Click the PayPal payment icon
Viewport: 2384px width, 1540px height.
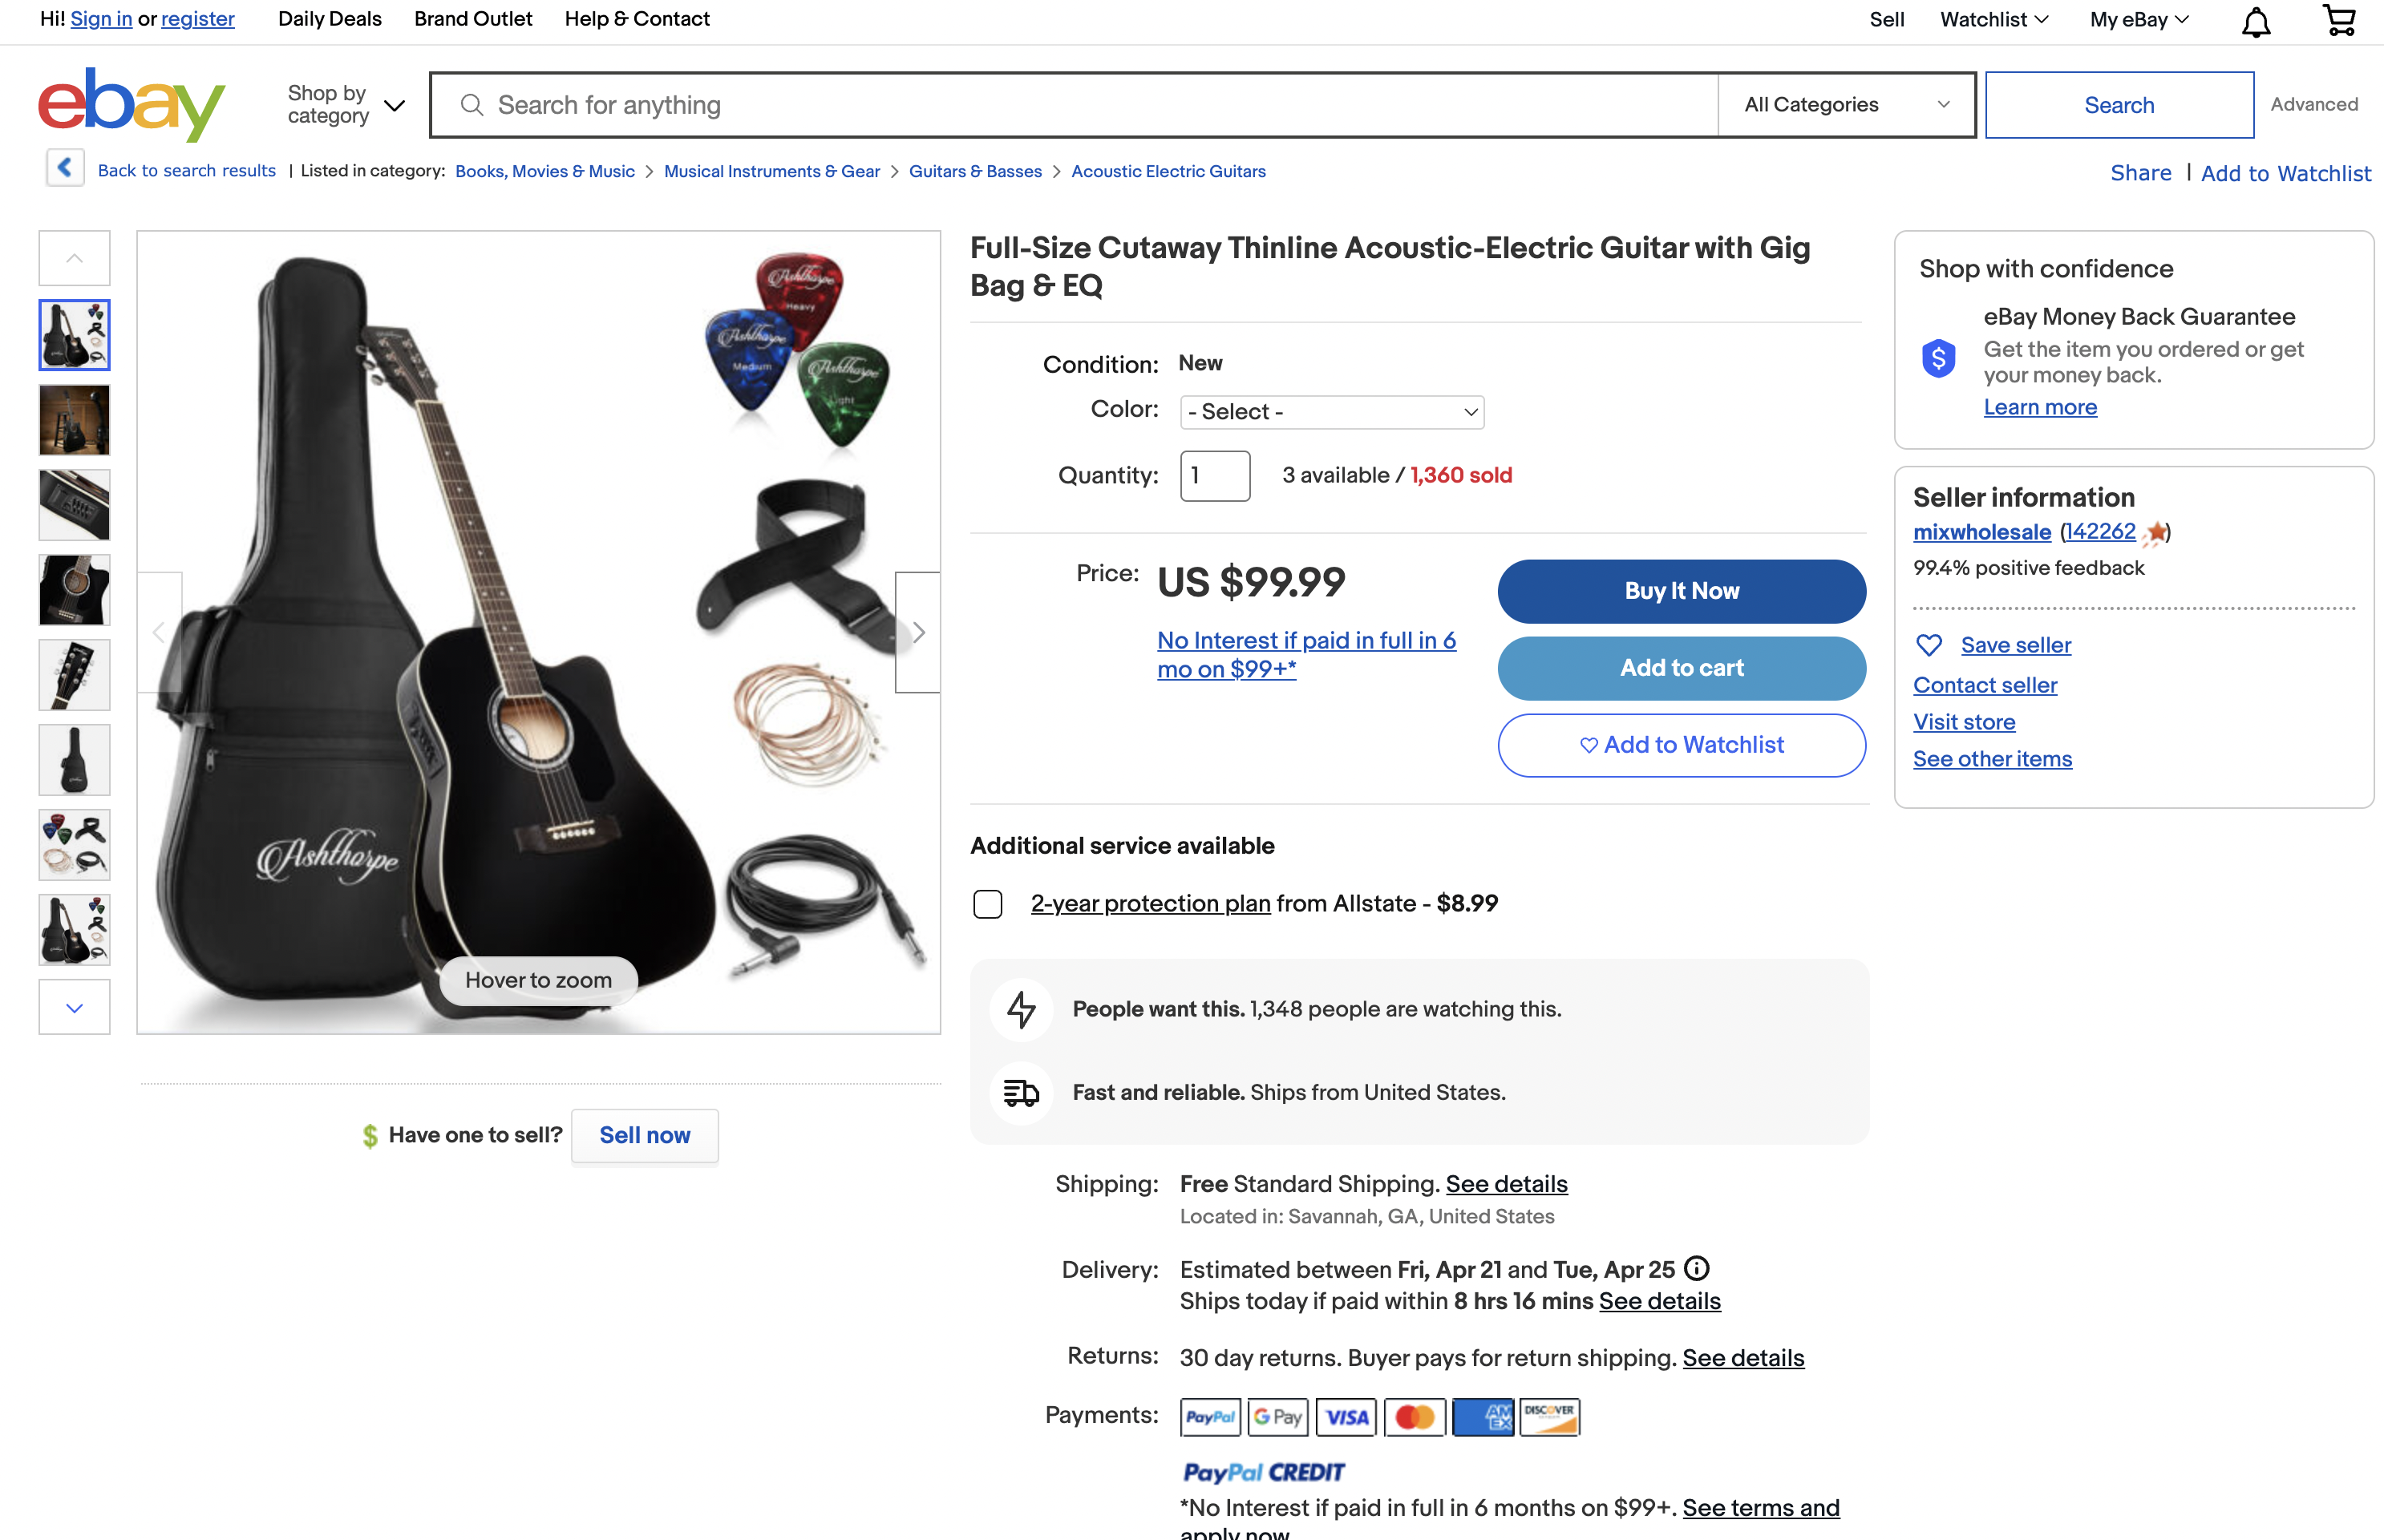(x=1210, y=1416)
